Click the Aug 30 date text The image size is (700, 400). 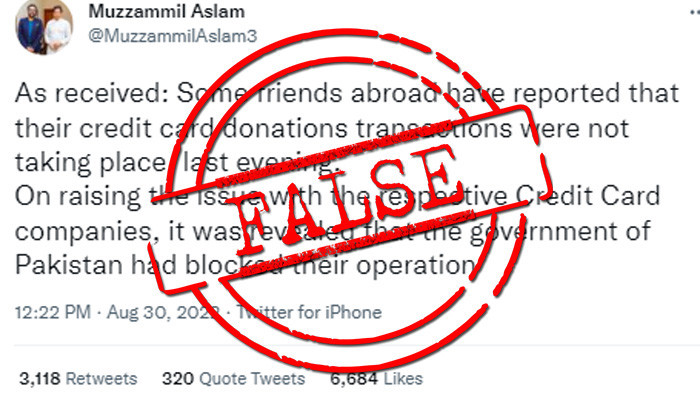[138, 312]
